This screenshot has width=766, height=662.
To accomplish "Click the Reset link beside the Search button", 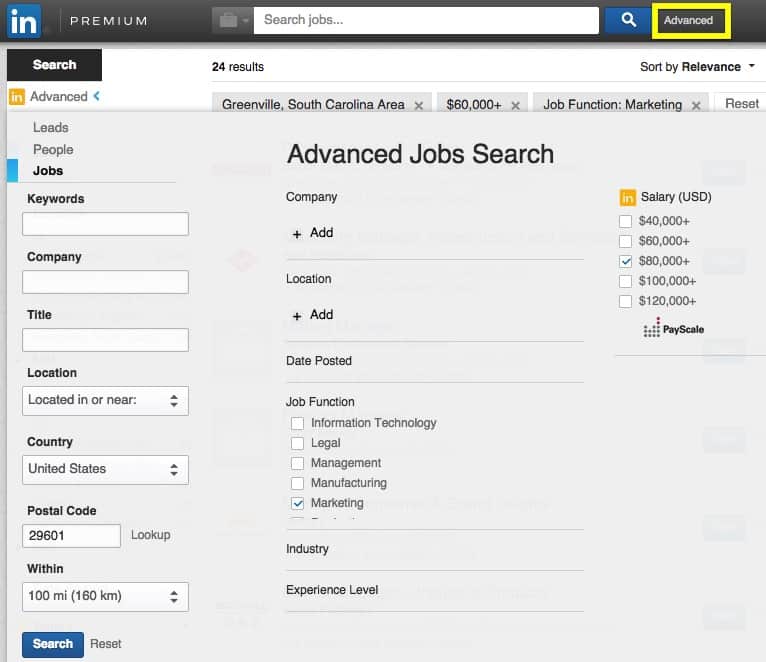I will click(x=106, y=644).
